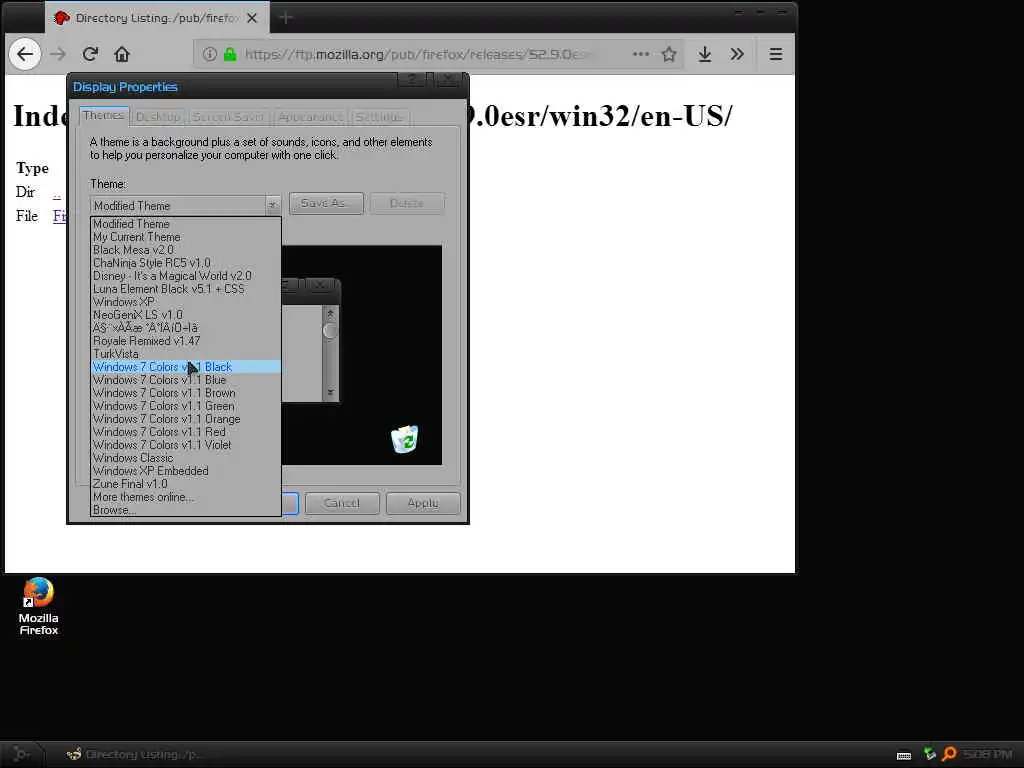Click the preview scrollbar down arrow
Image resolution: width=1024 pixels, height=768 pixels.
[x=330, y=392]
